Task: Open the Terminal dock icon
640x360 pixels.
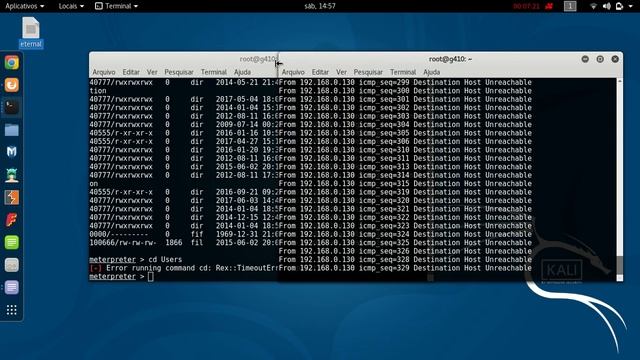Action: click(11, 107)
